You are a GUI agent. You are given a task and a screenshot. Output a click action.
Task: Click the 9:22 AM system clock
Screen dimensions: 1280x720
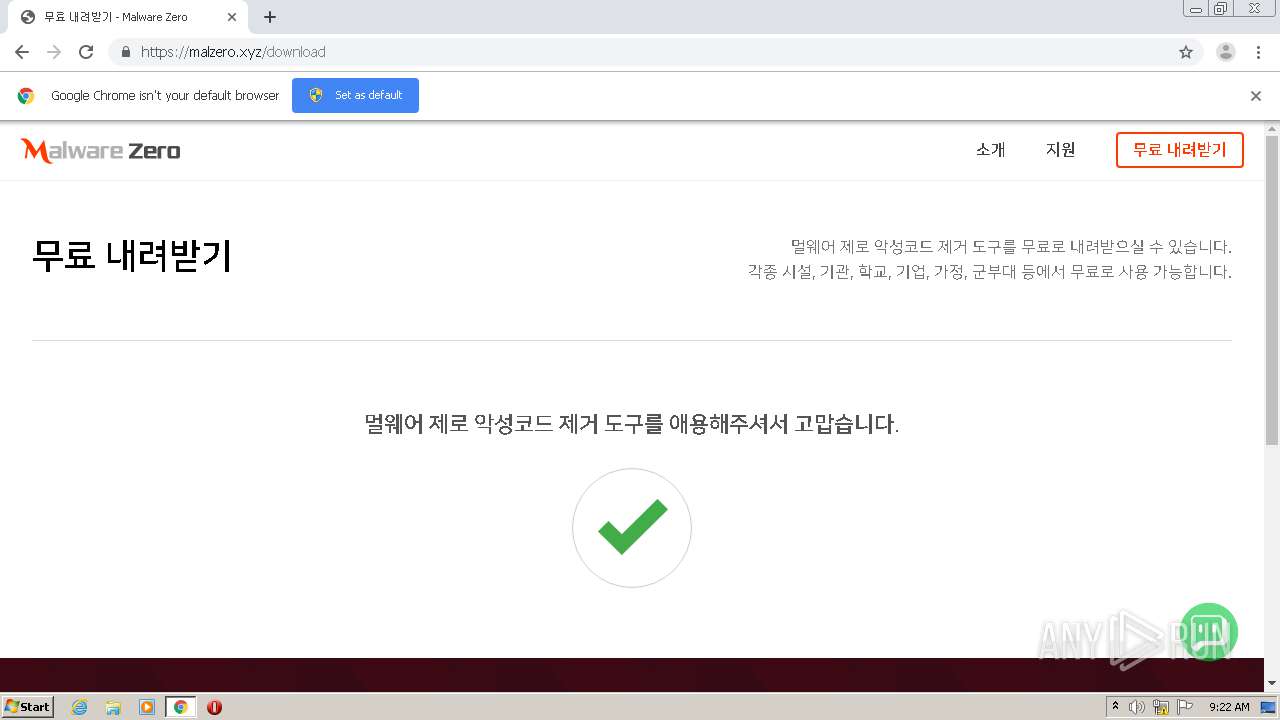click(x=1229, y=707)
